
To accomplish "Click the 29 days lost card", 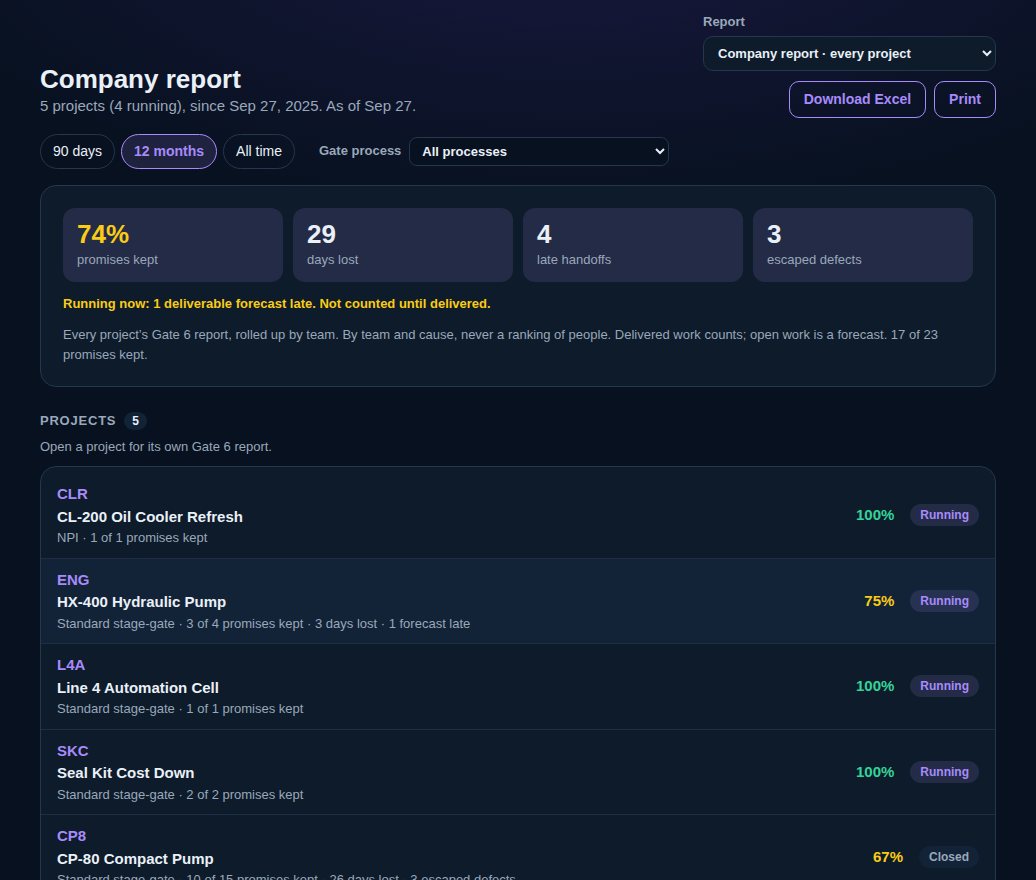I will pyautogui.click(x=402, y=245).
